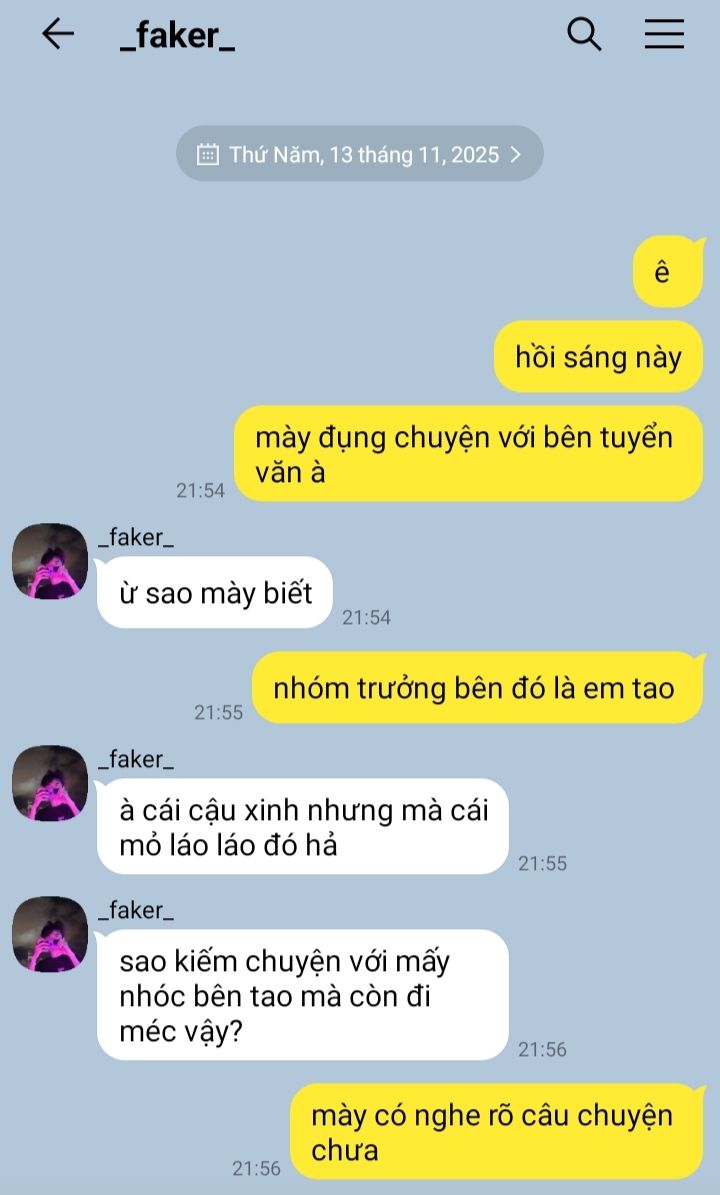
Task: Select "ừ sao mày biết" white bubble
Action: tap(215, 593)
